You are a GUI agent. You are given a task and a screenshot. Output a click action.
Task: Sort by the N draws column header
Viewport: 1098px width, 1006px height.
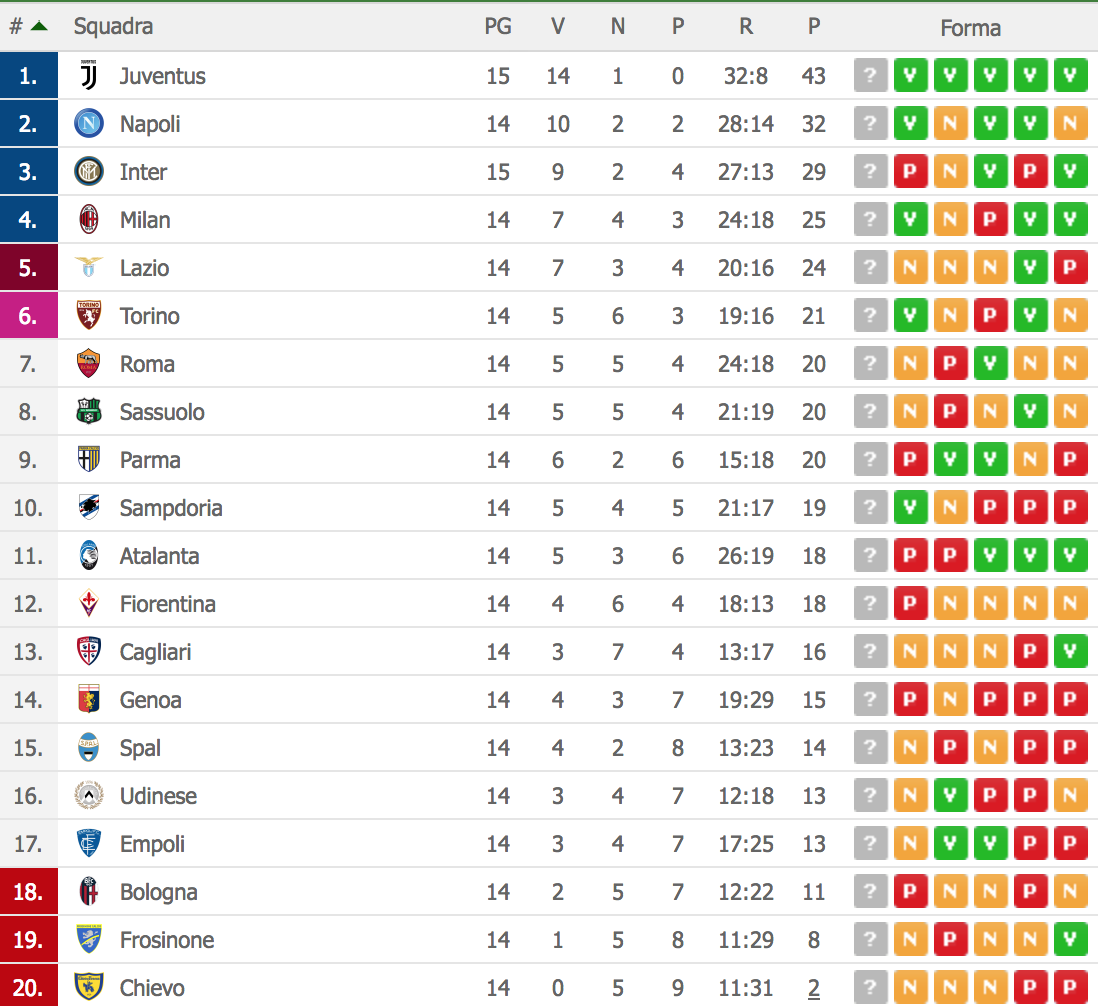pos(618,27)
